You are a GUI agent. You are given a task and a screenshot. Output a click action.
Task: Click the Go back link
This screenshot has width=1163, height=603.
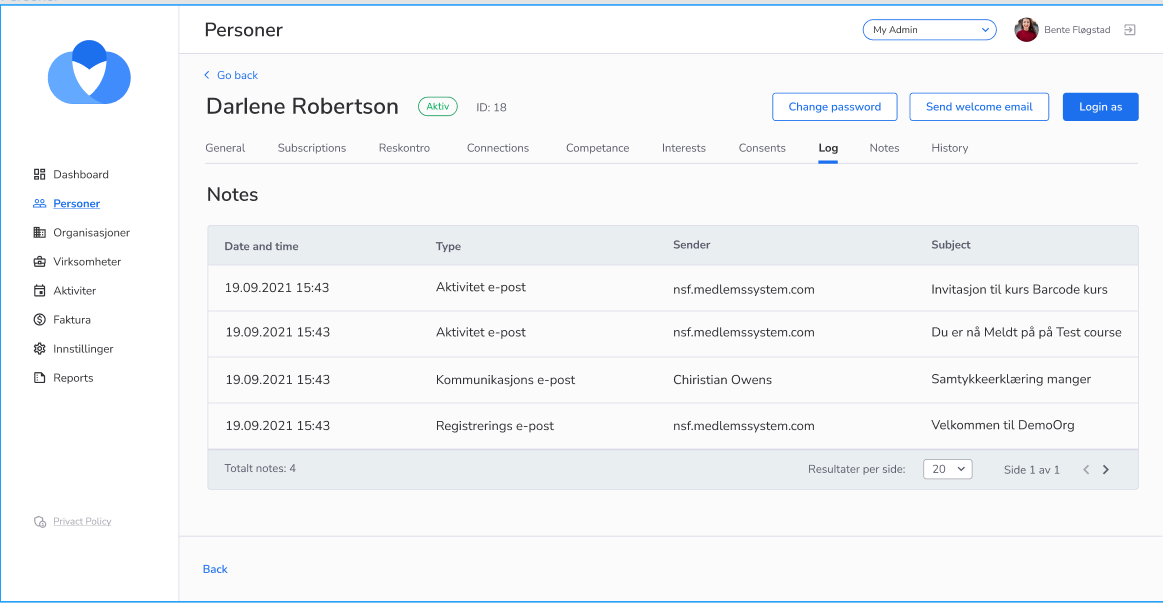click(x=237, y=75)
